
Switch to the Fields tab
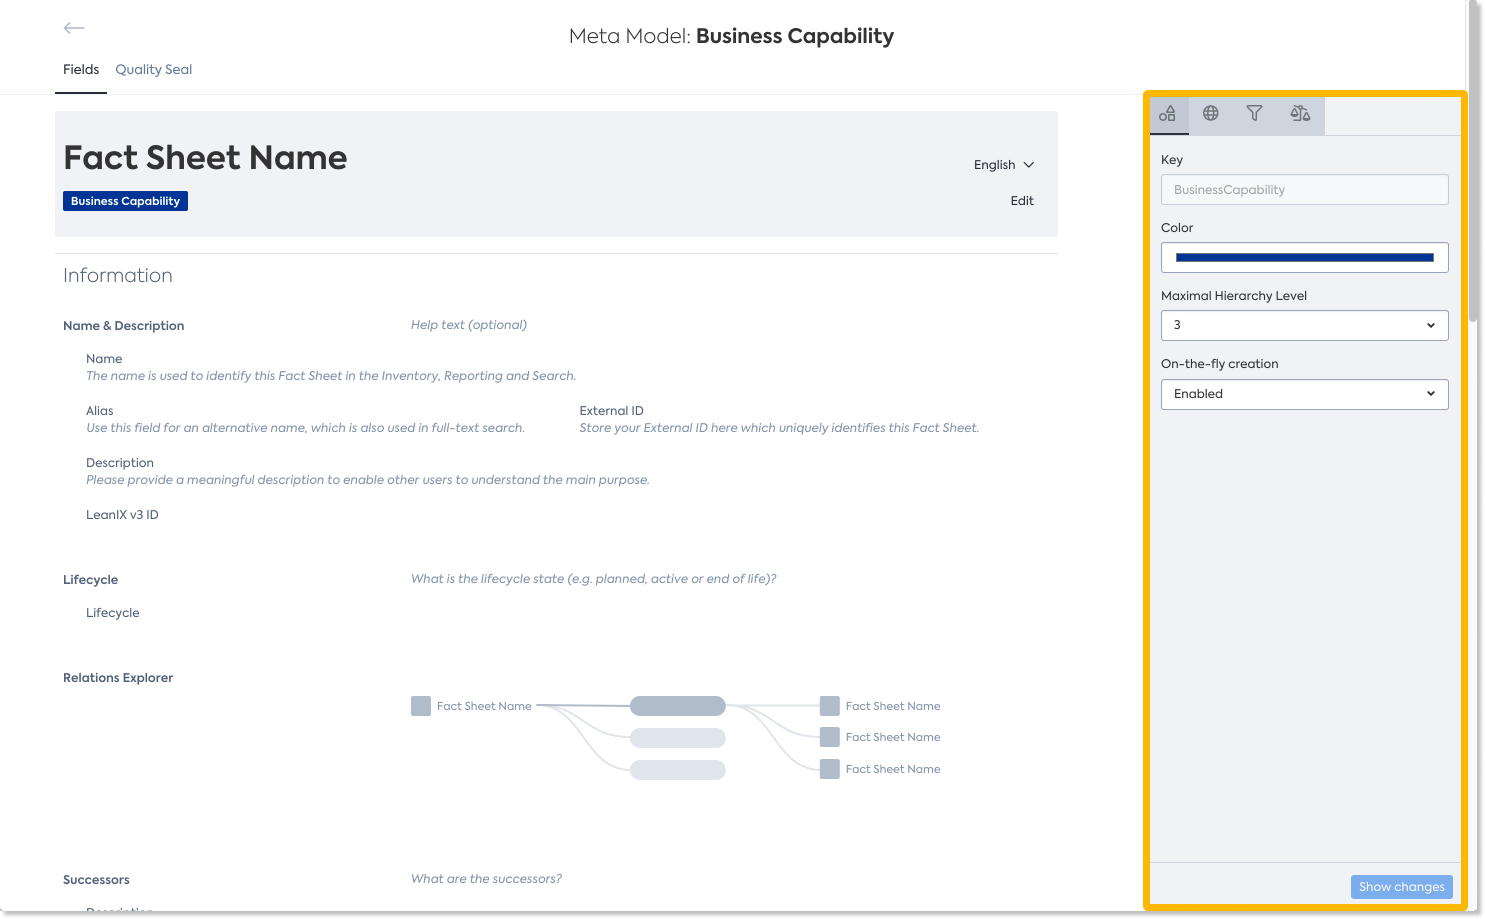81,70
